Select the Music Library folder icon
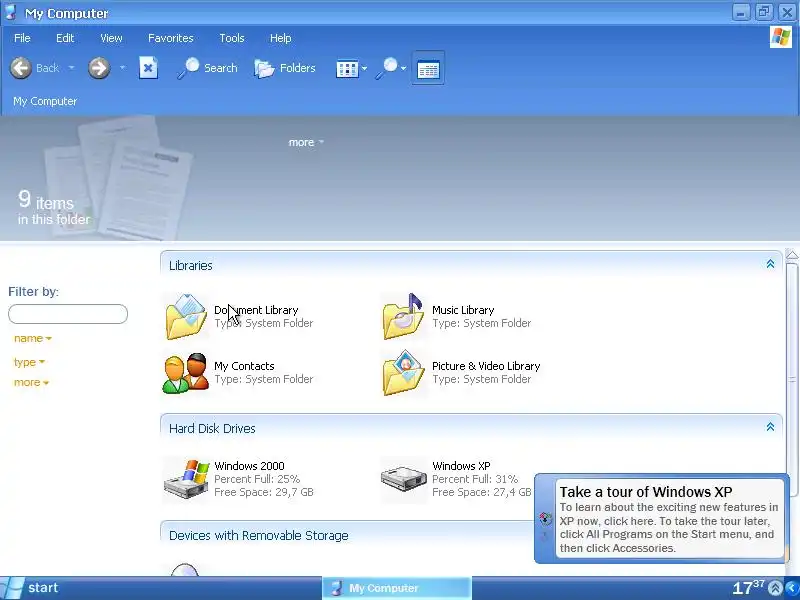Image resolution: width=800 pixels, height=600 pixels. tap(403, 316)
